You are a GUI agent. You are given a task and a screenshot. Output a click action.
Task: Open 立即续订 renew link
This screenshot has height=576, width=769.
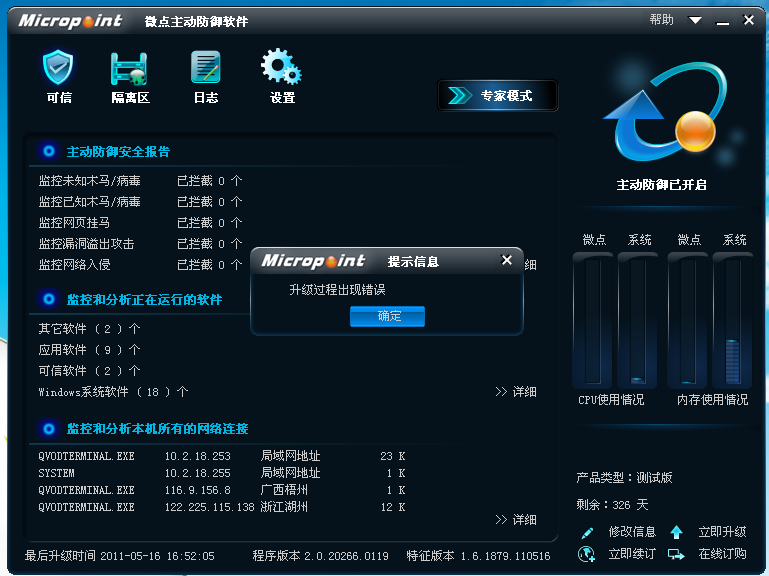(x=632, y=554)
